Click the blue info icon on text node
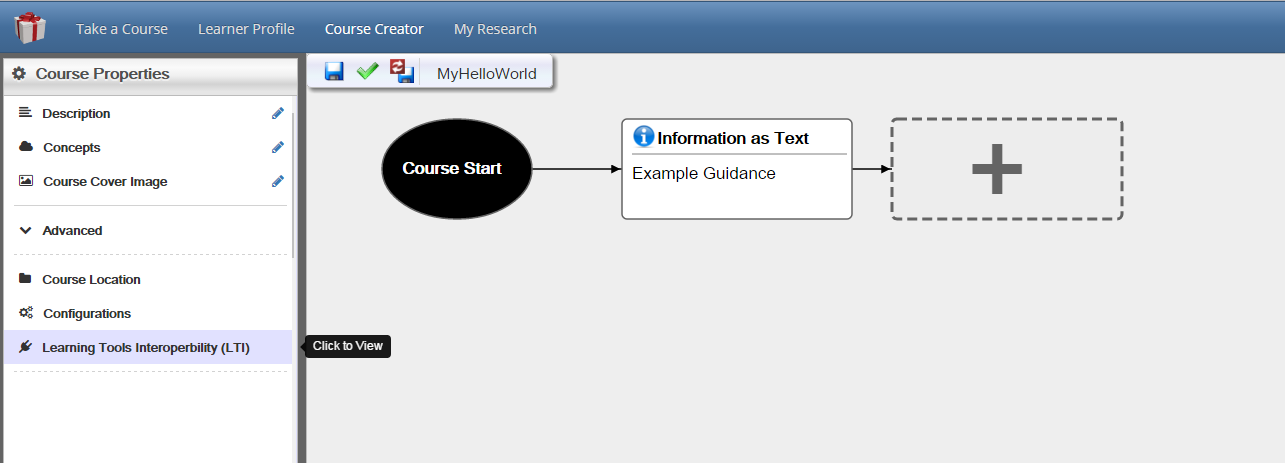 coord(644,137)
